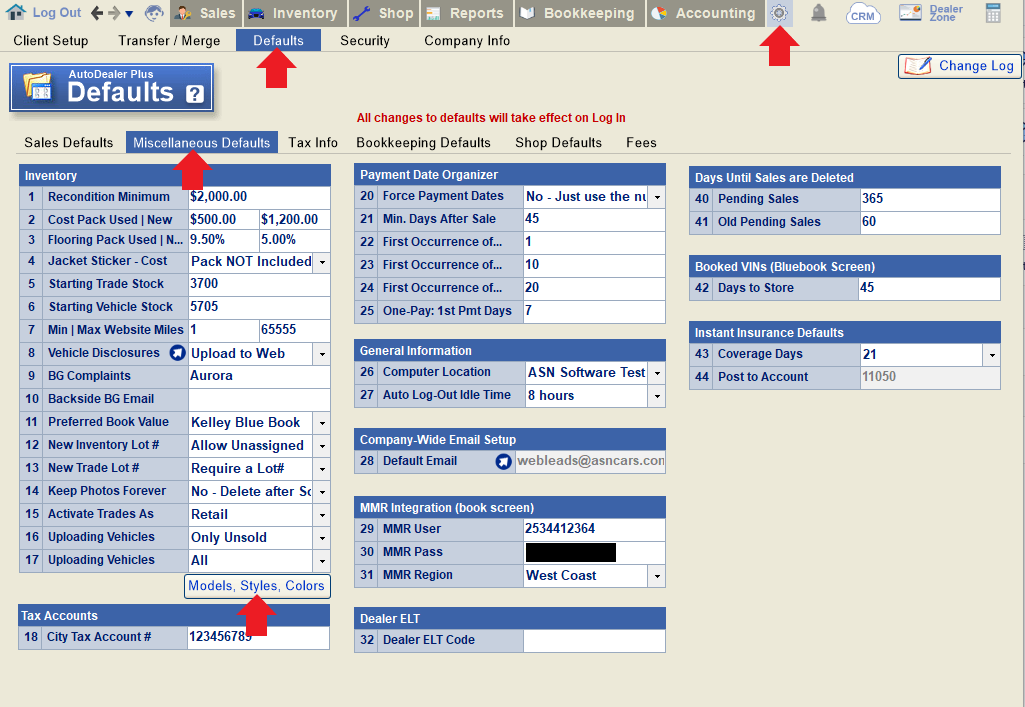Go forward using the right arrow icon
Screen dimensions: 1025x707
(114, 12)
